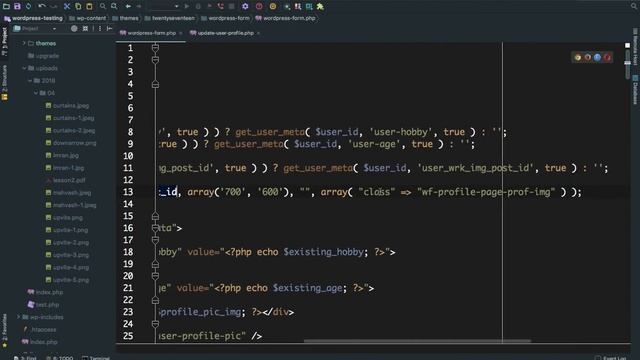Click the Cut scissors icon
Screen dimensions: 640x360
tap(67, 6)
